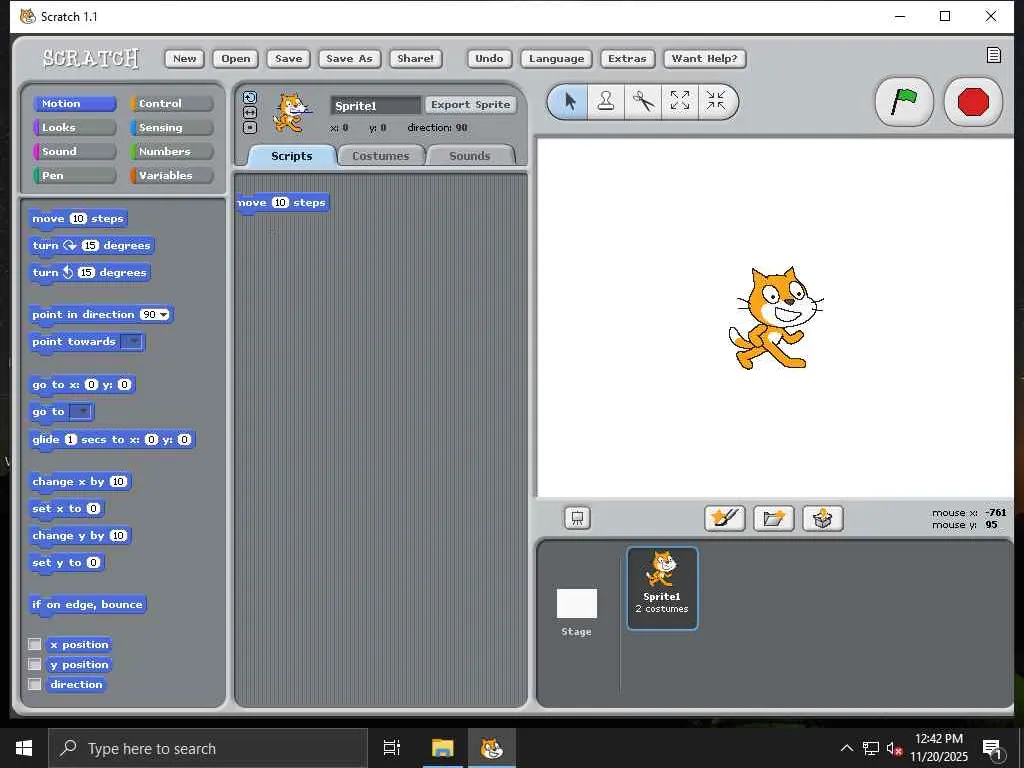Click choose new sprite from file button
The width and height of the screenshot is (1024, 768).
774,519
